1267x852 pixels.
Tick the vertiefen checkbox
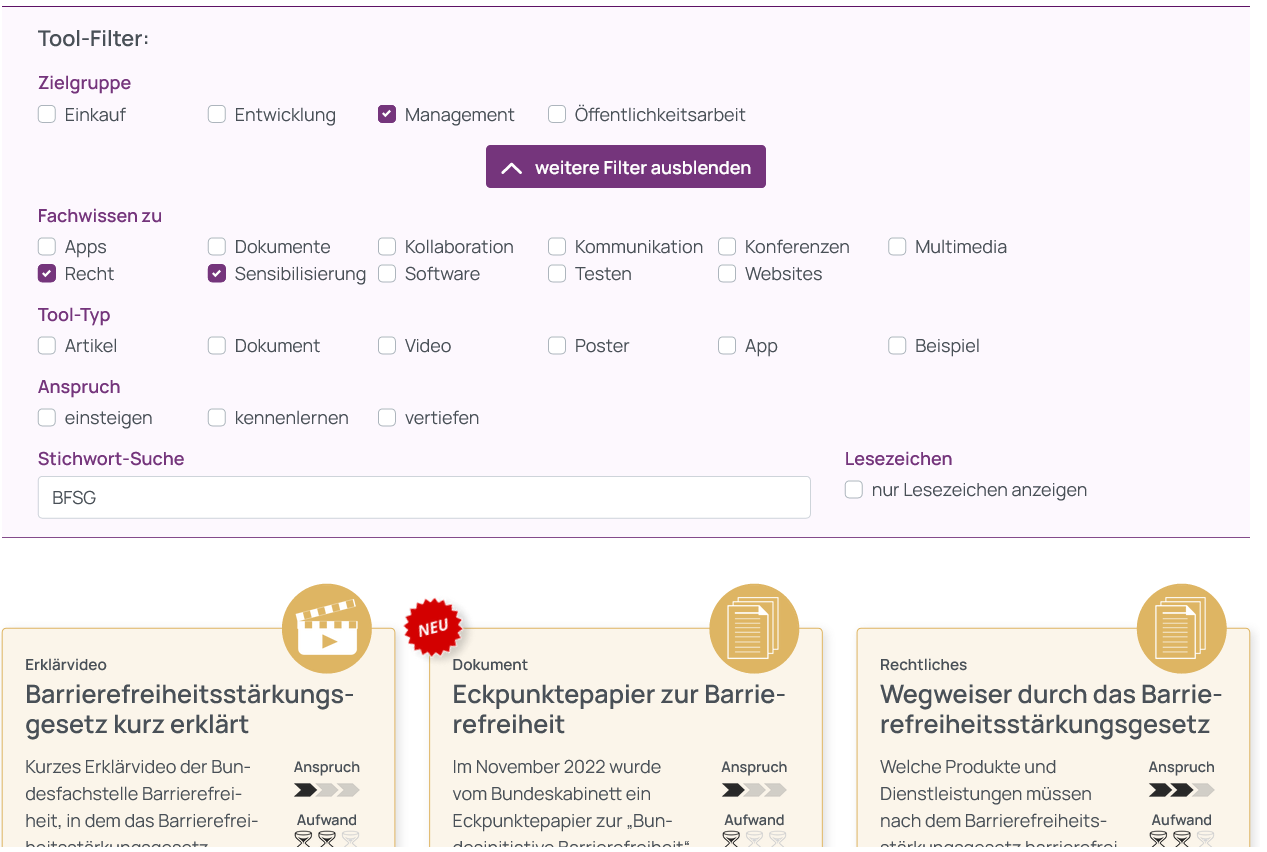tap(387, 417)
